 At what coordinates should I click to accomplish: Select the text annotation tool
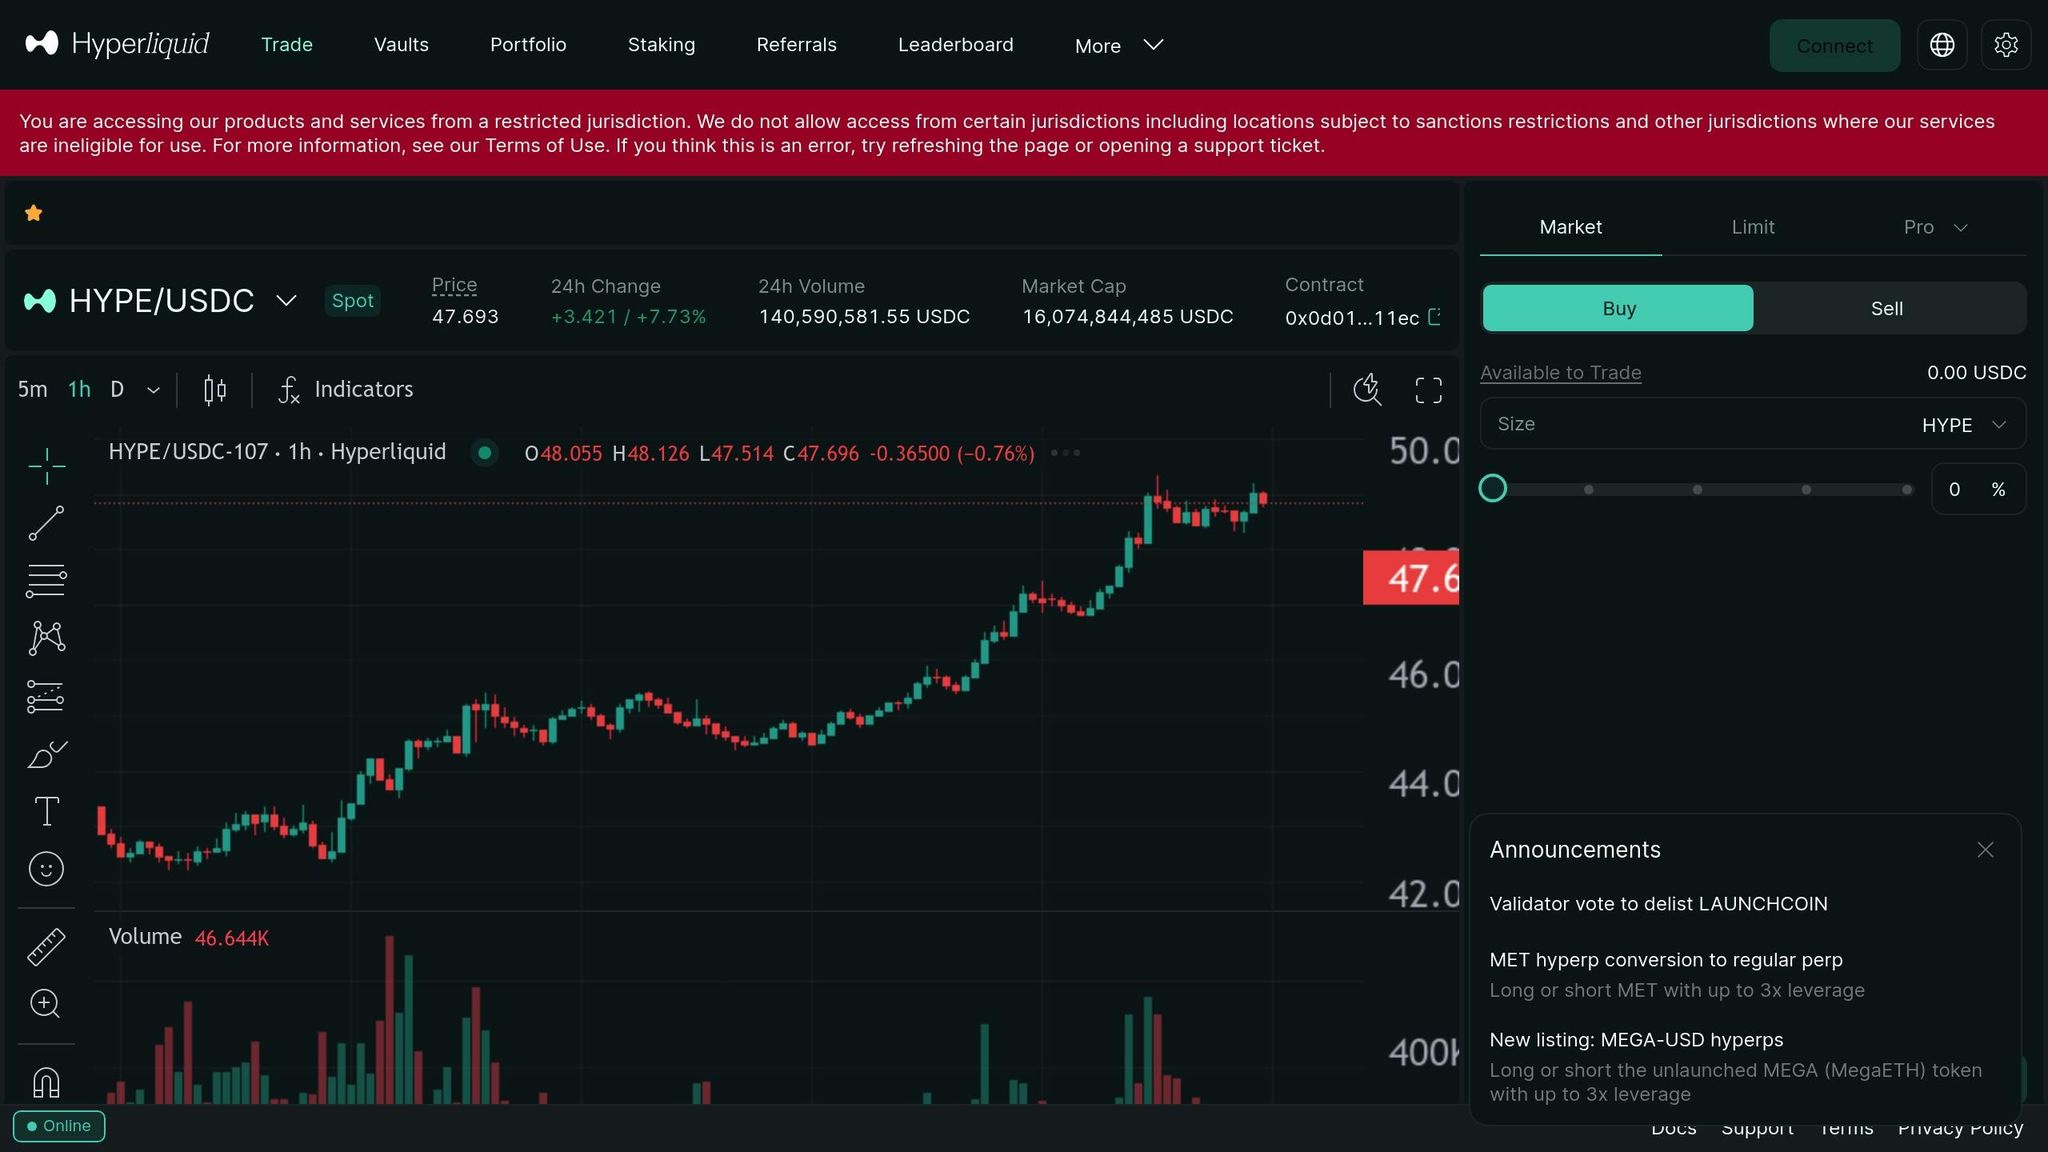coord(46,810)
